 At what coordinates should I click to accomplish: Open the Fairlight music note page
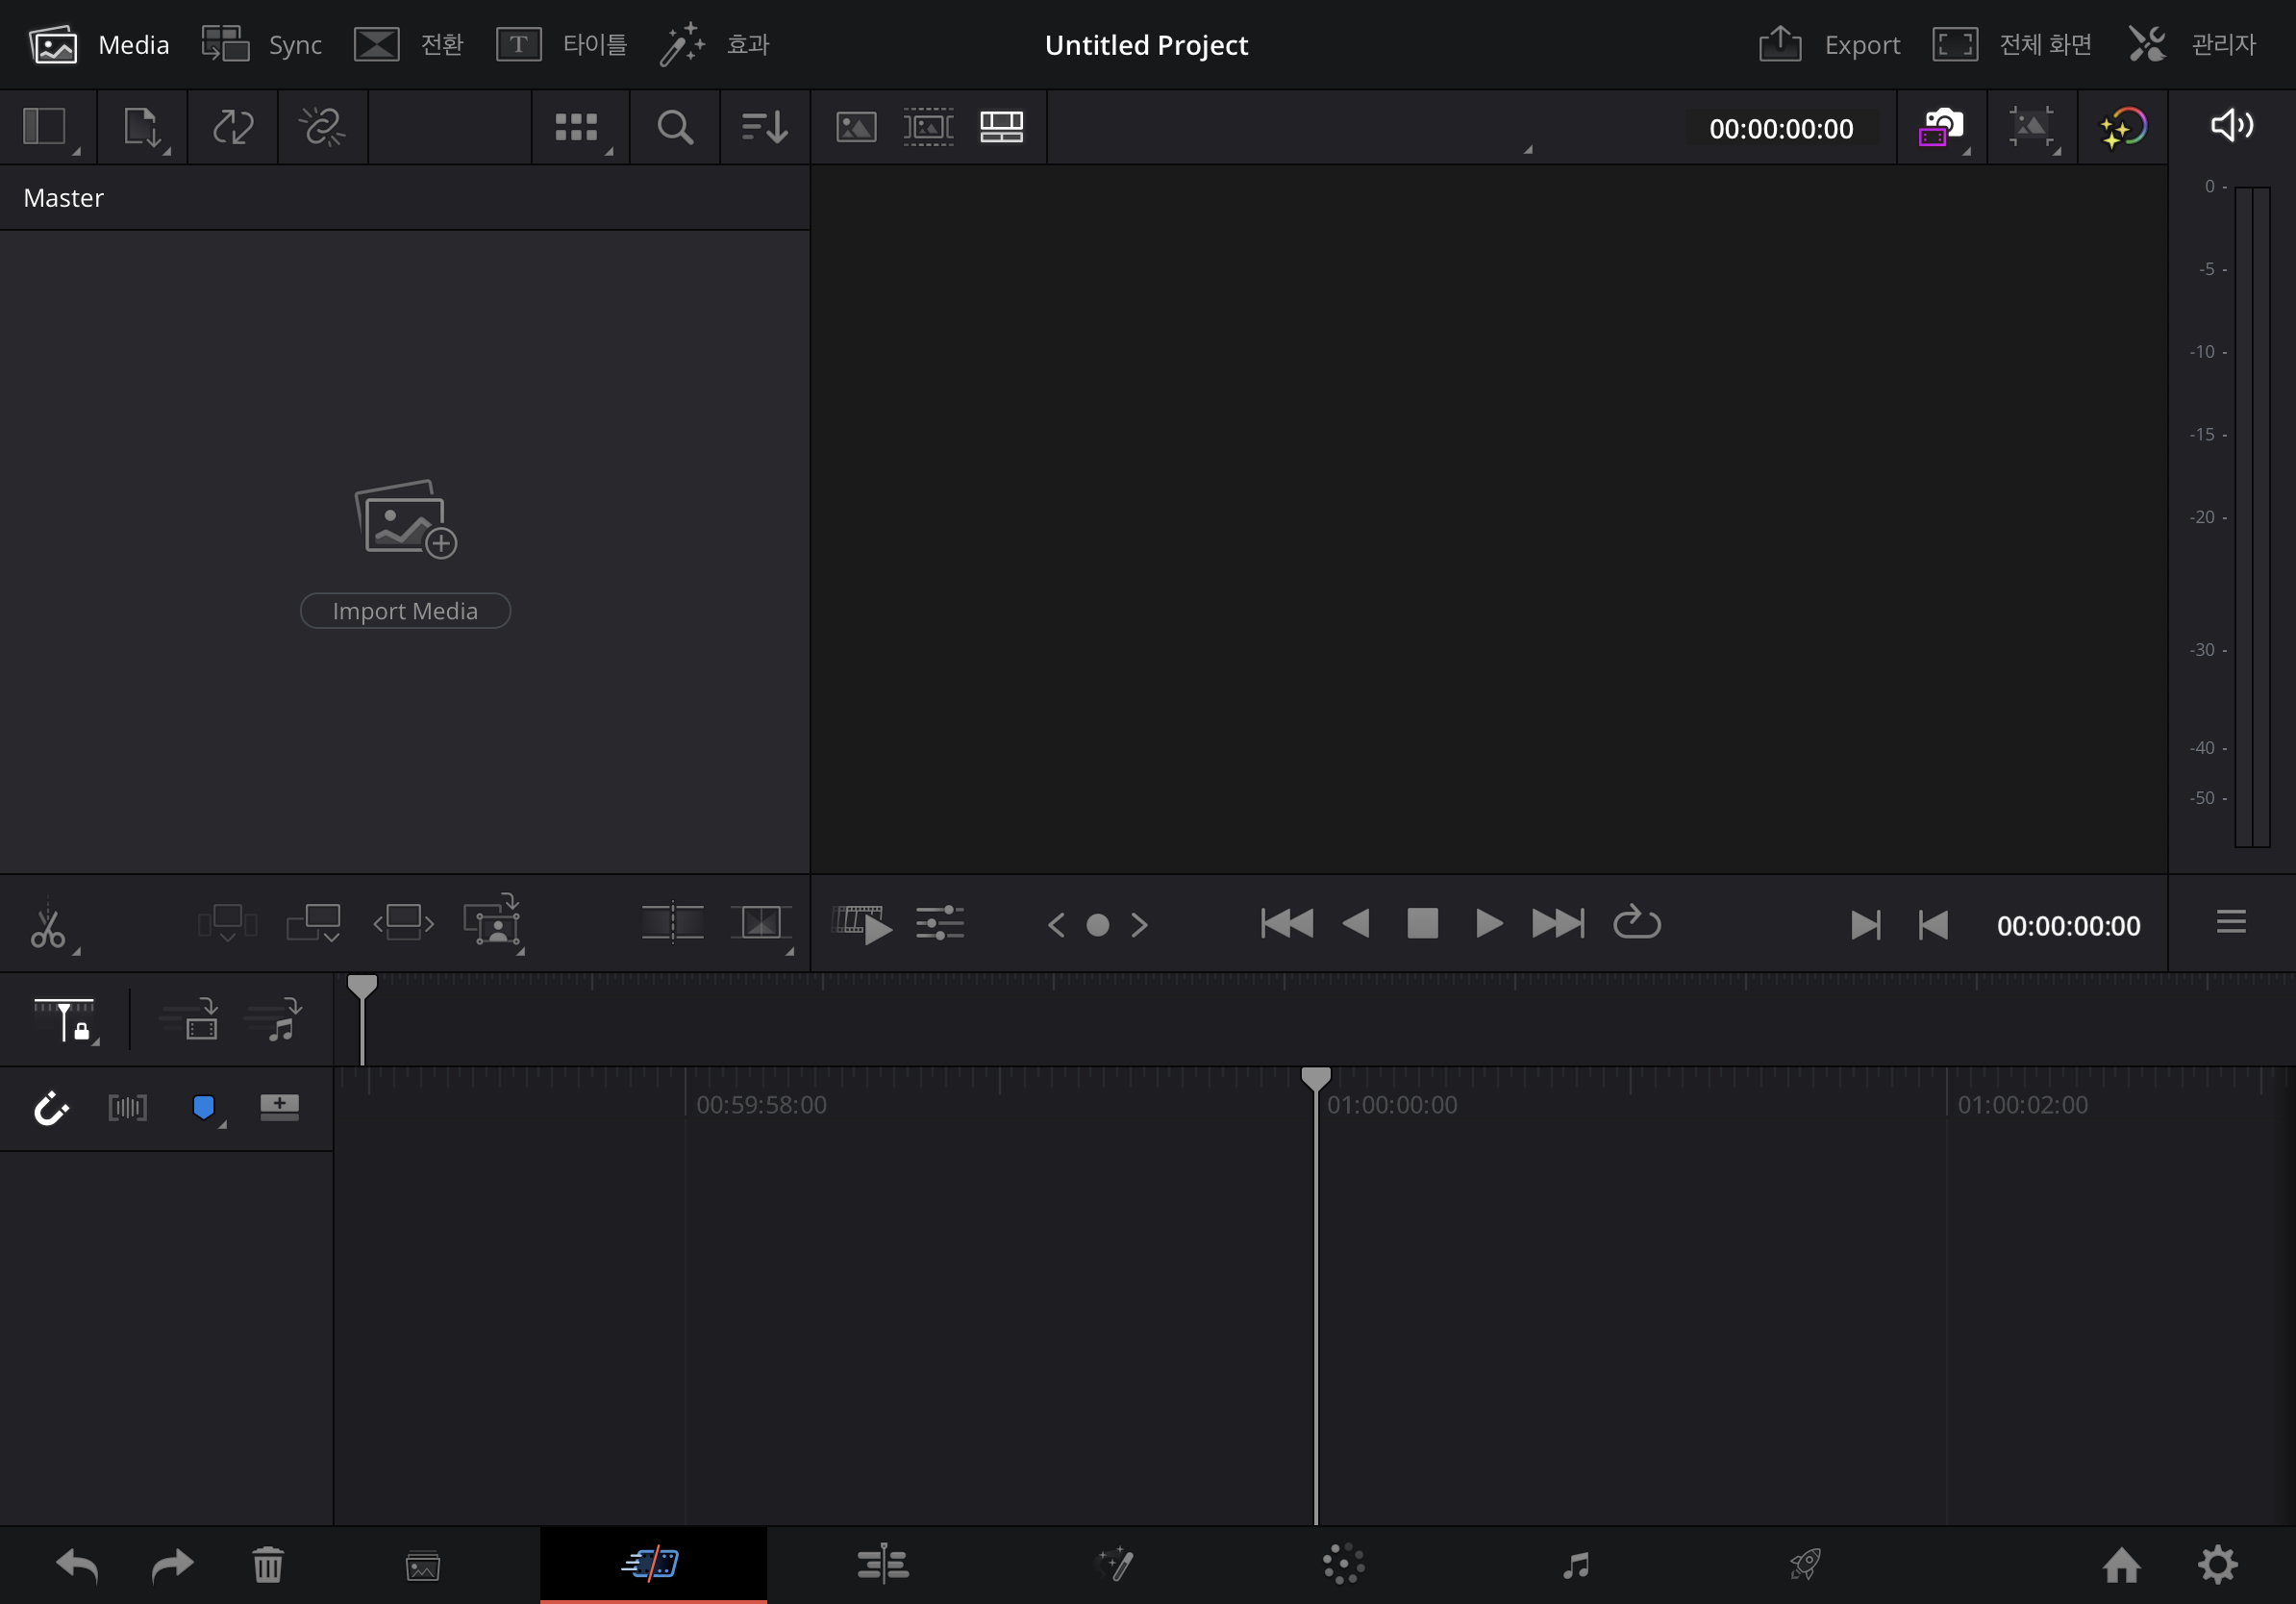point(1576,1565)
